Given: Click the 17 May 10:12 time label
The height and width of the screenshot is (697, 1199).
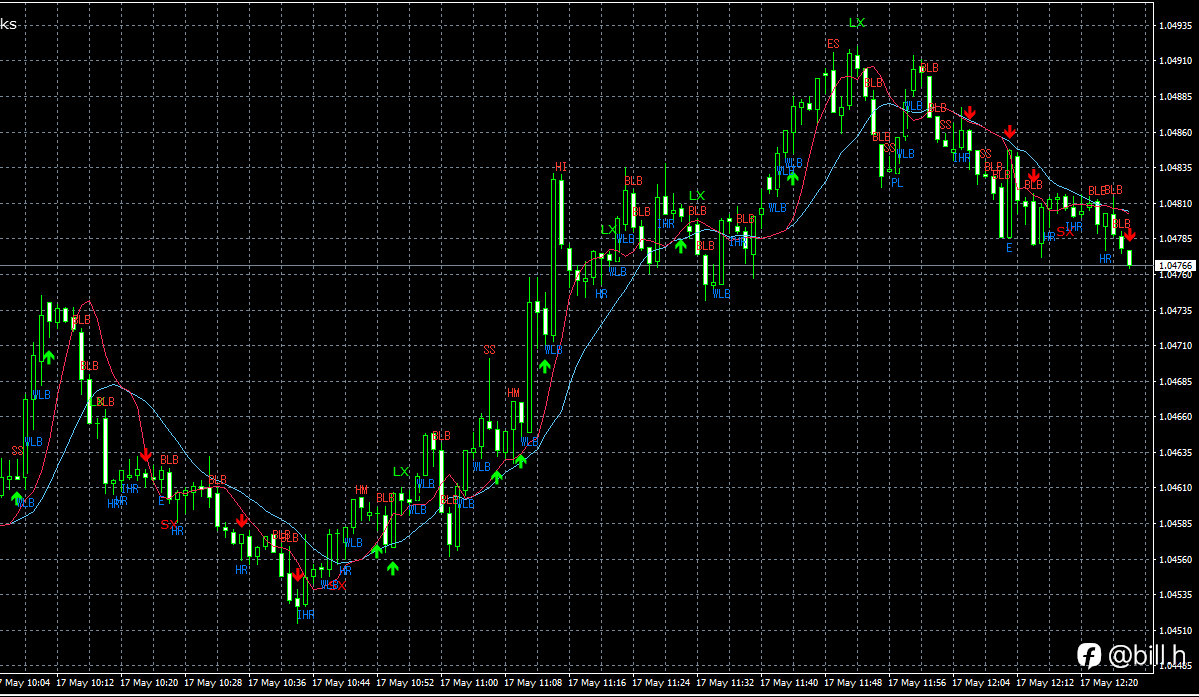Looking at the screenshot, I should 85,683.
